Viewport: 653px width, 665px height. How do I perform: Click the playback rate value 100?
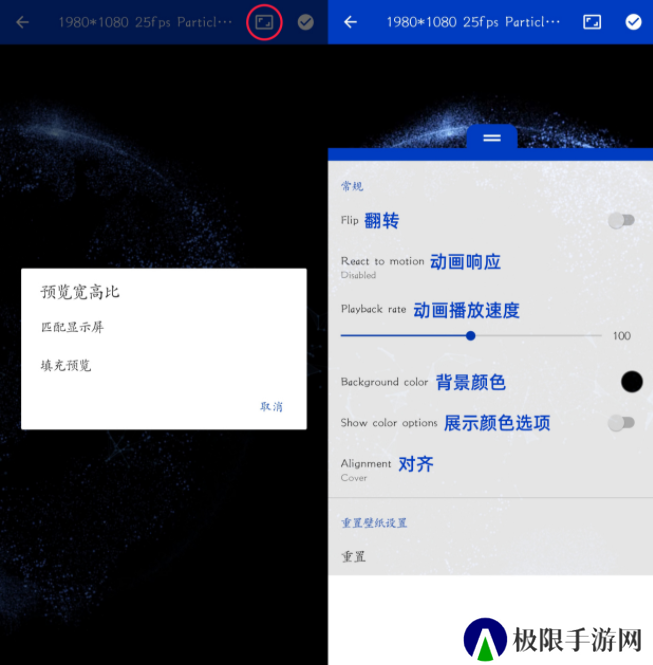click(x=622, y=336)
